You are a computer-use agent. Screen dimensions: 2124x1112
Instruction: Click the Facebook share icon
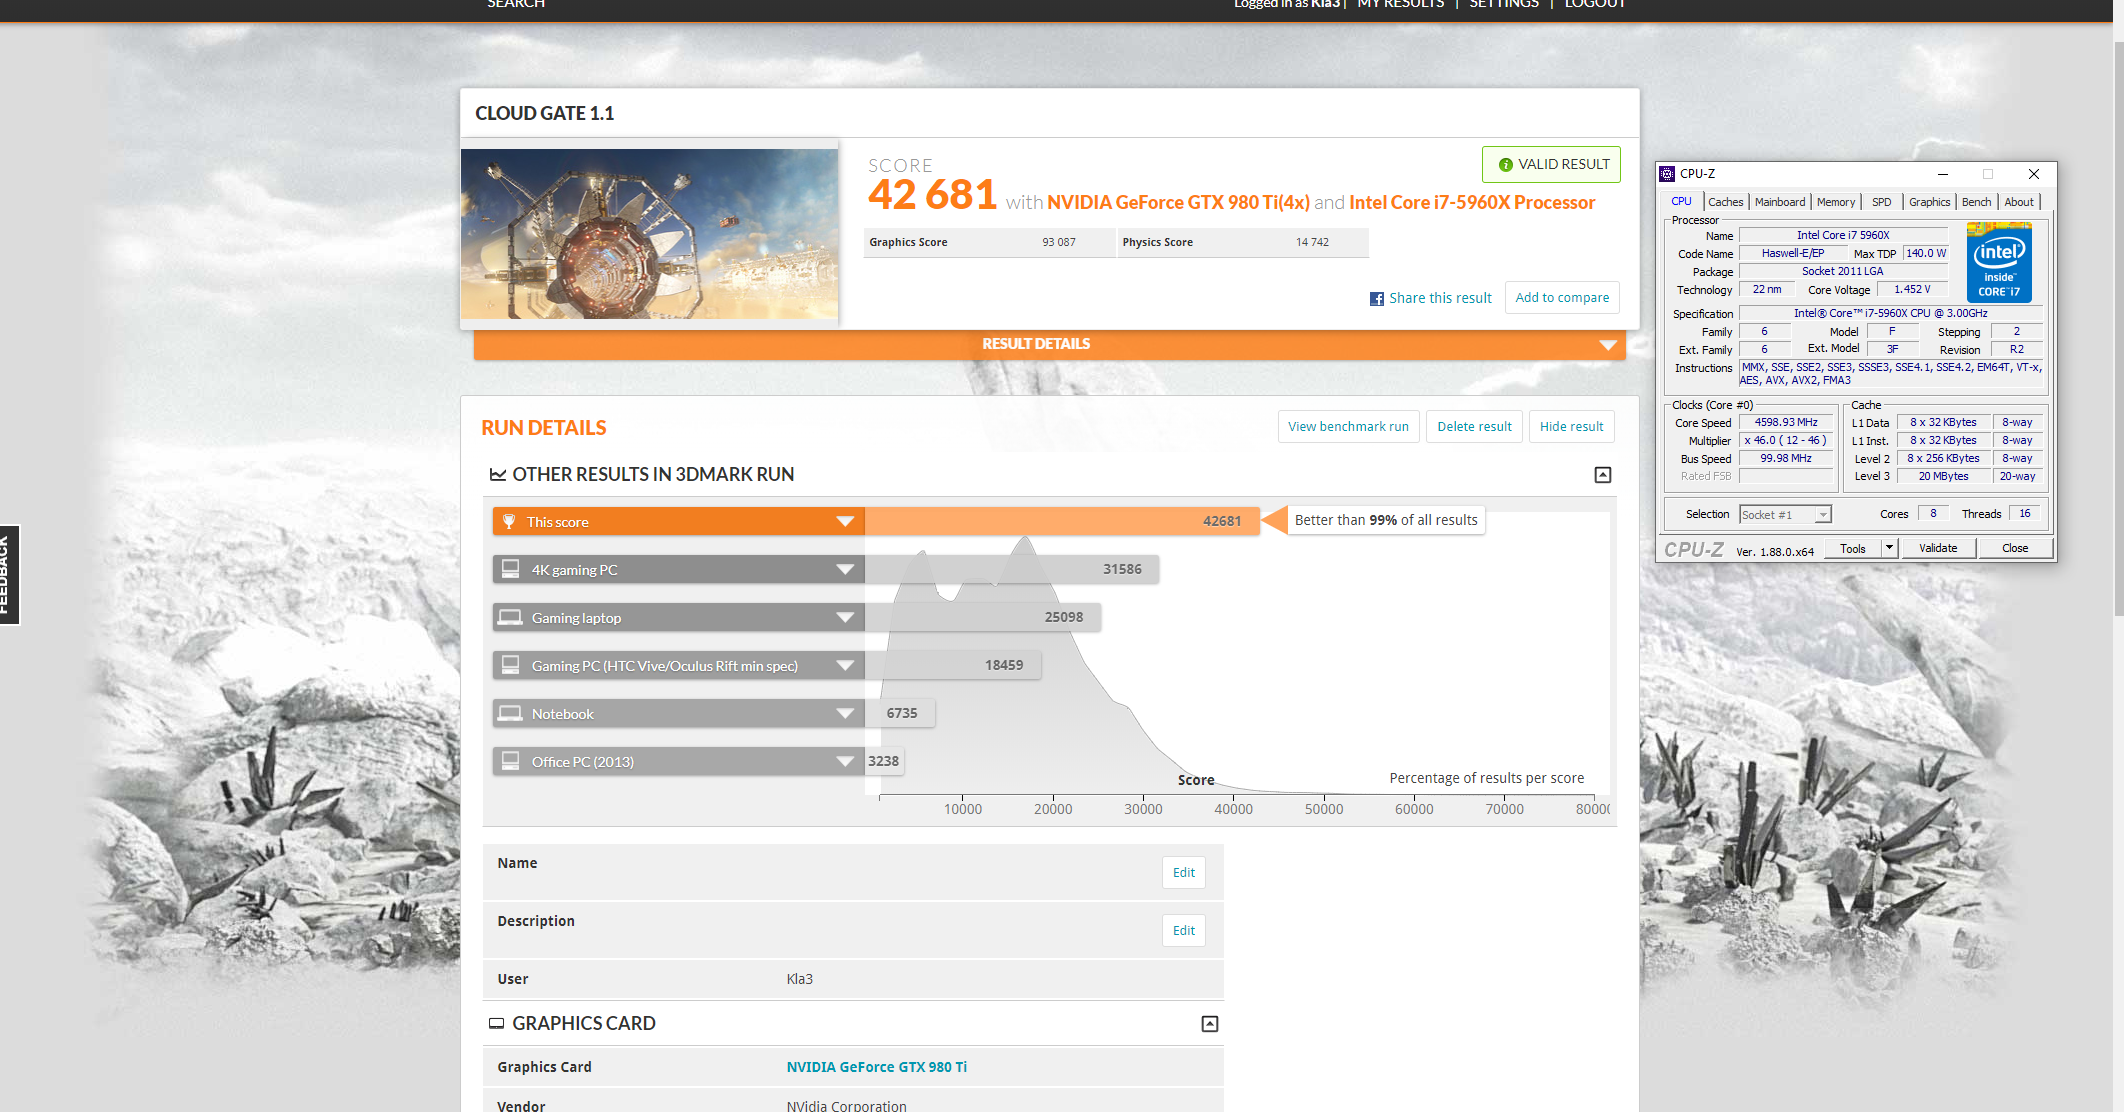coord(1377,299)
